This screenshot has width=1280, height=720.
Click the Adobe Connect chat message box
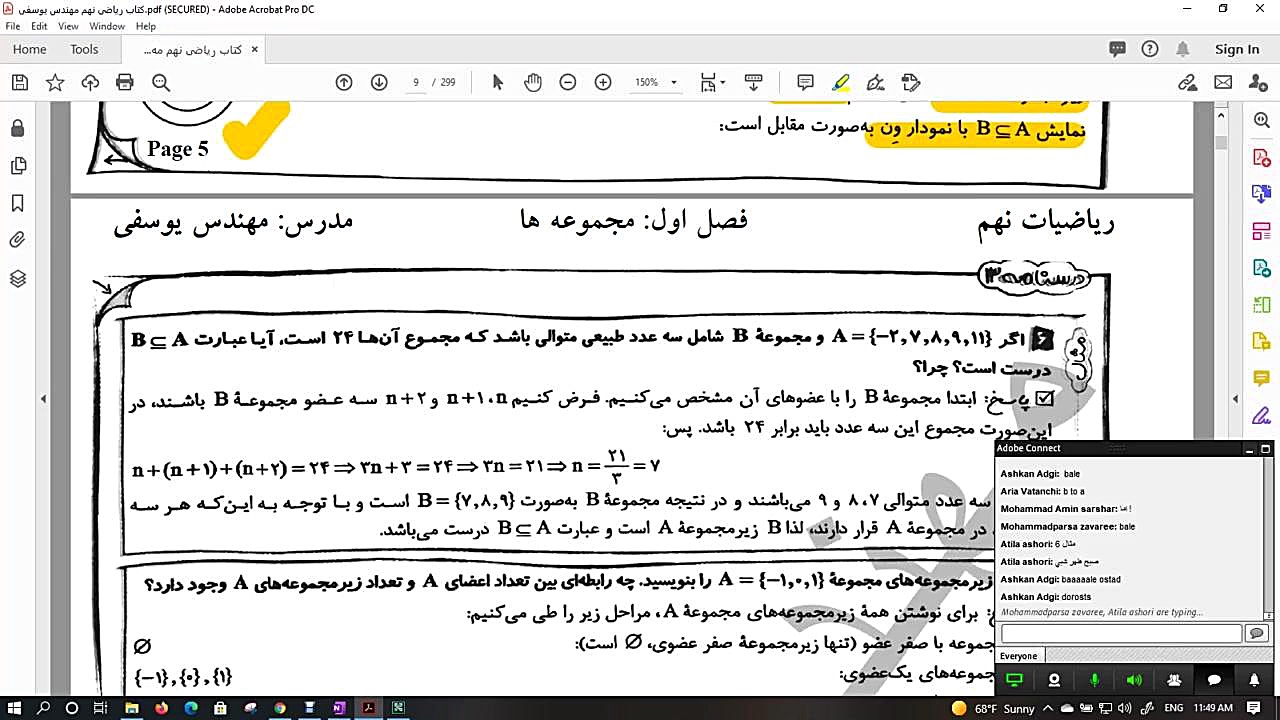pyautogui.click(x=1121, y=633)
